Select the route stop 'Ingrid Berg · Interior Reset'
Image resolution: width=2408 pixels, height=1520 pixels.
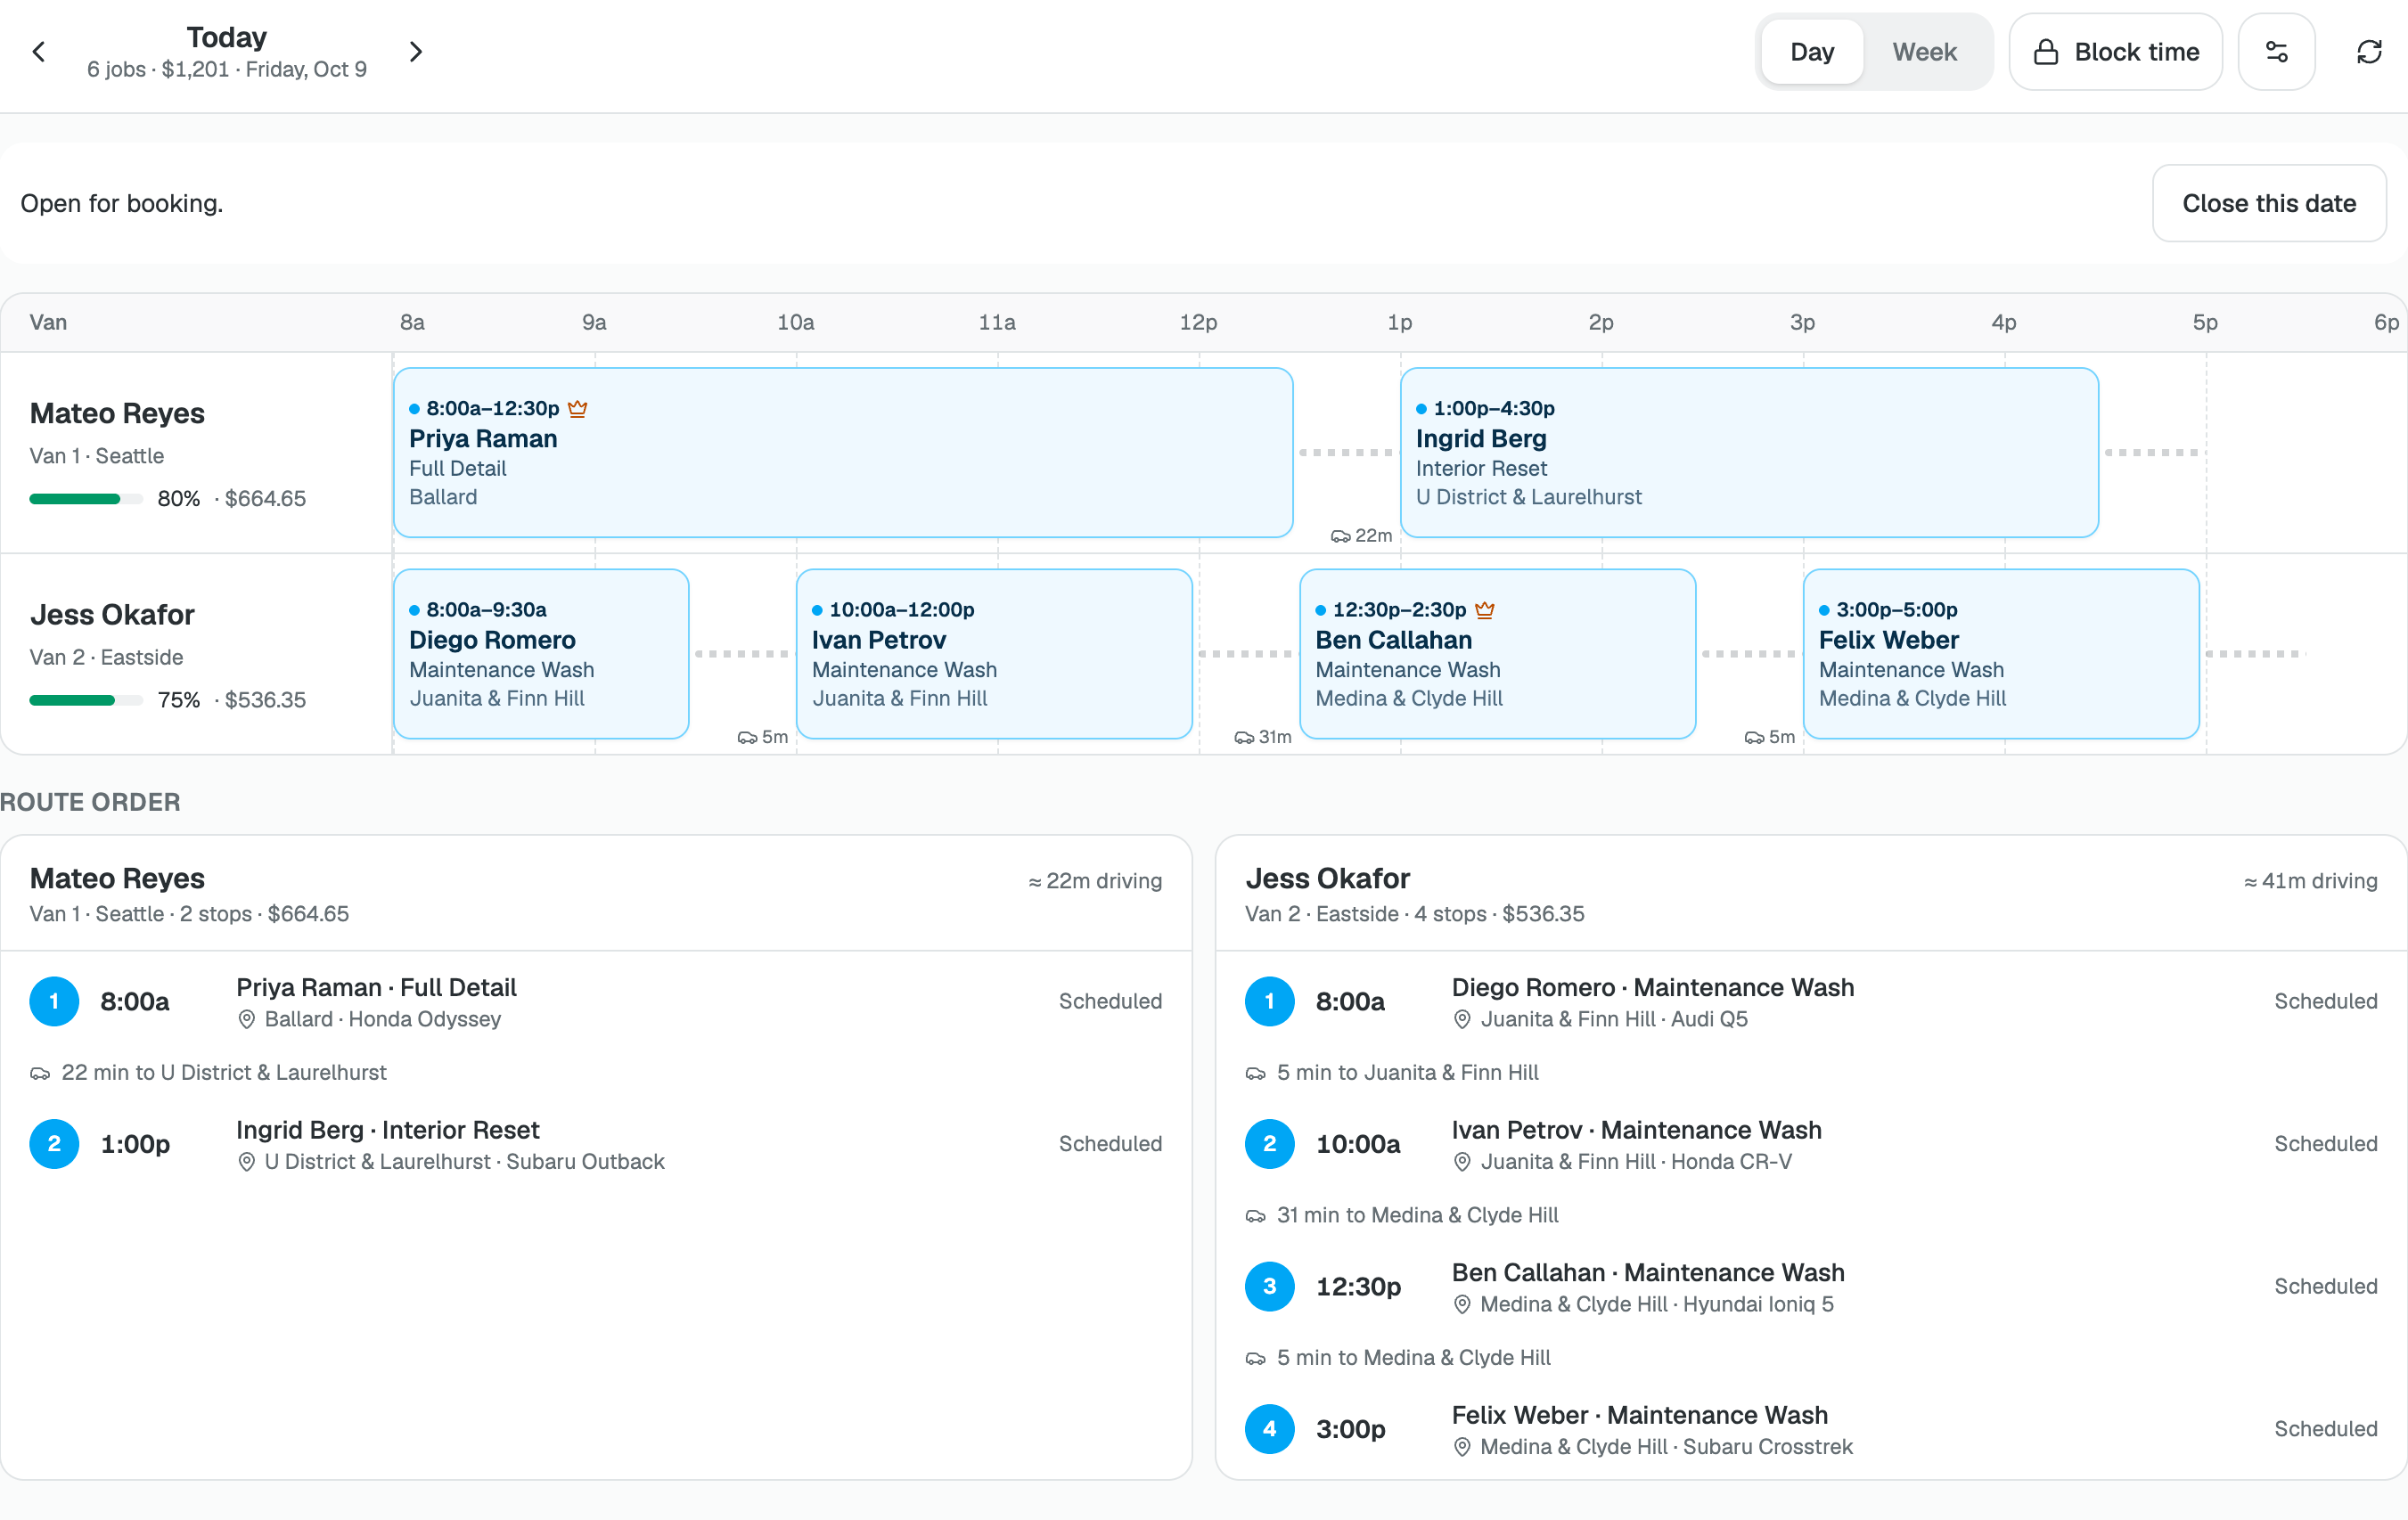[x=595, y=1144]
